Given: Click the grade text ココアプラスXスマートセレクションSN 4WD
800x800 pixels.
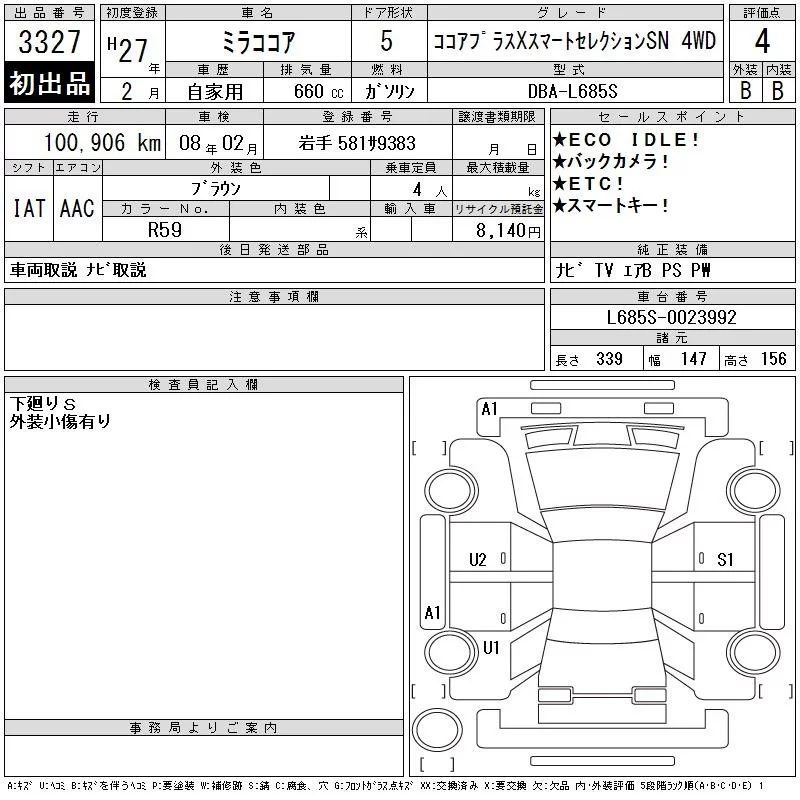Looking at the screenshot, I should (574, 41).
